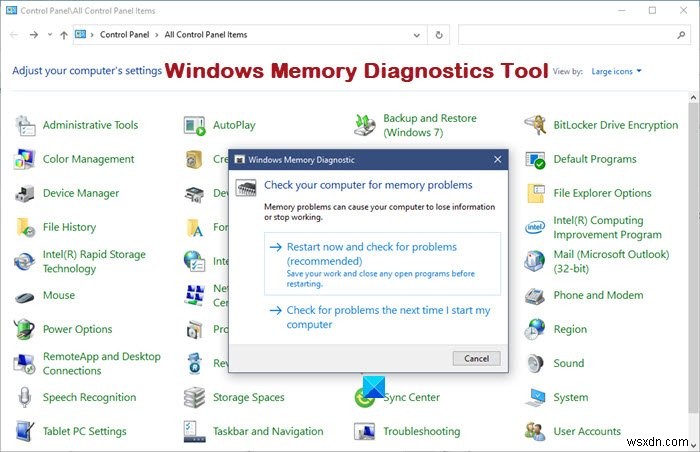Open Mail (Microsoft Outlook) icon
Viewport: 700px width, 452px height.
coord(535,261)
